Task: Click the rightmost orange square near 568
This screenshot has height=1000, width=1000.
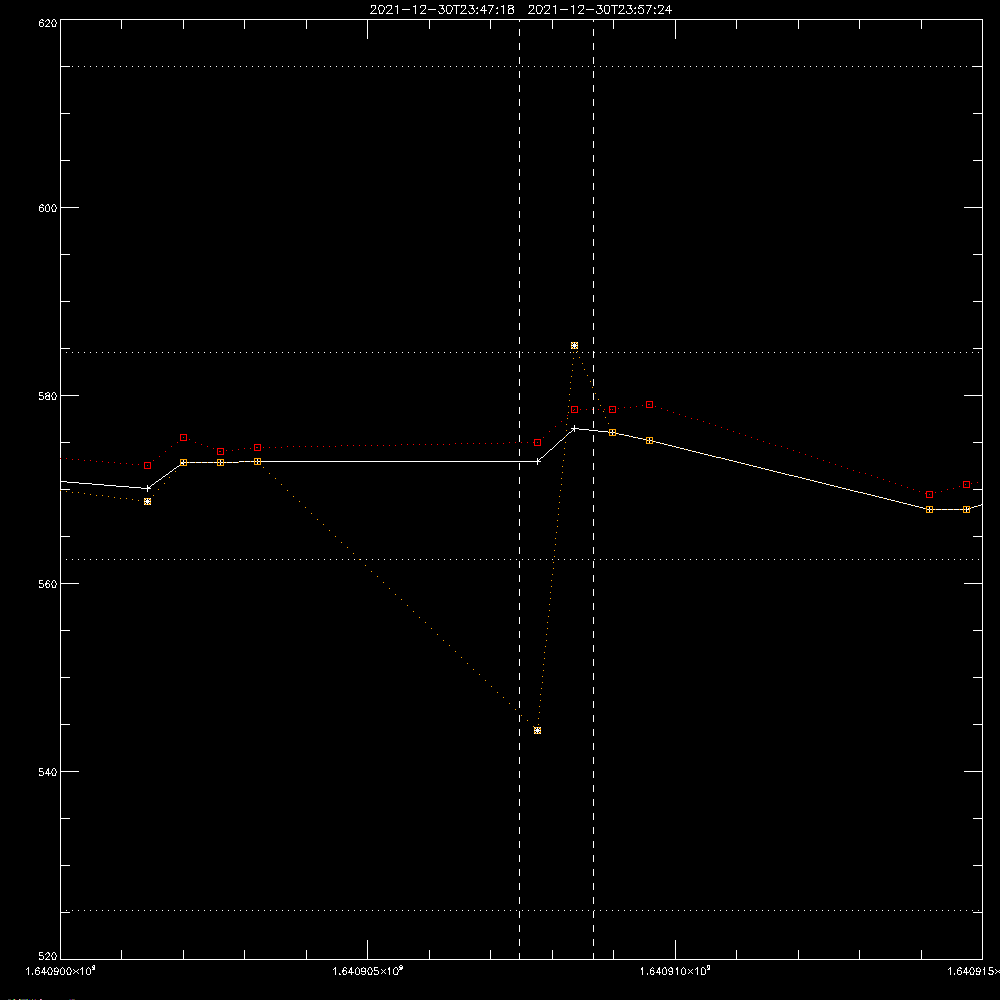Action: pos(967,510)
